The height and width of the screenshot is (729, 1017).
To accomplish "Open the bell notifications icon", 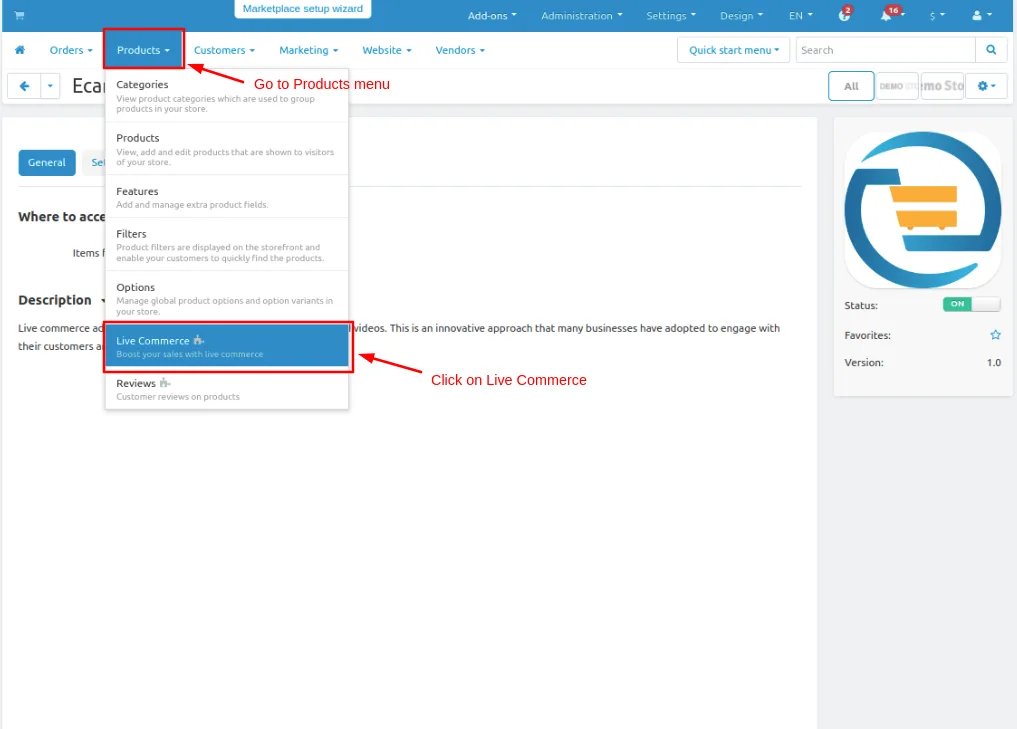I will tap(886, 15).
